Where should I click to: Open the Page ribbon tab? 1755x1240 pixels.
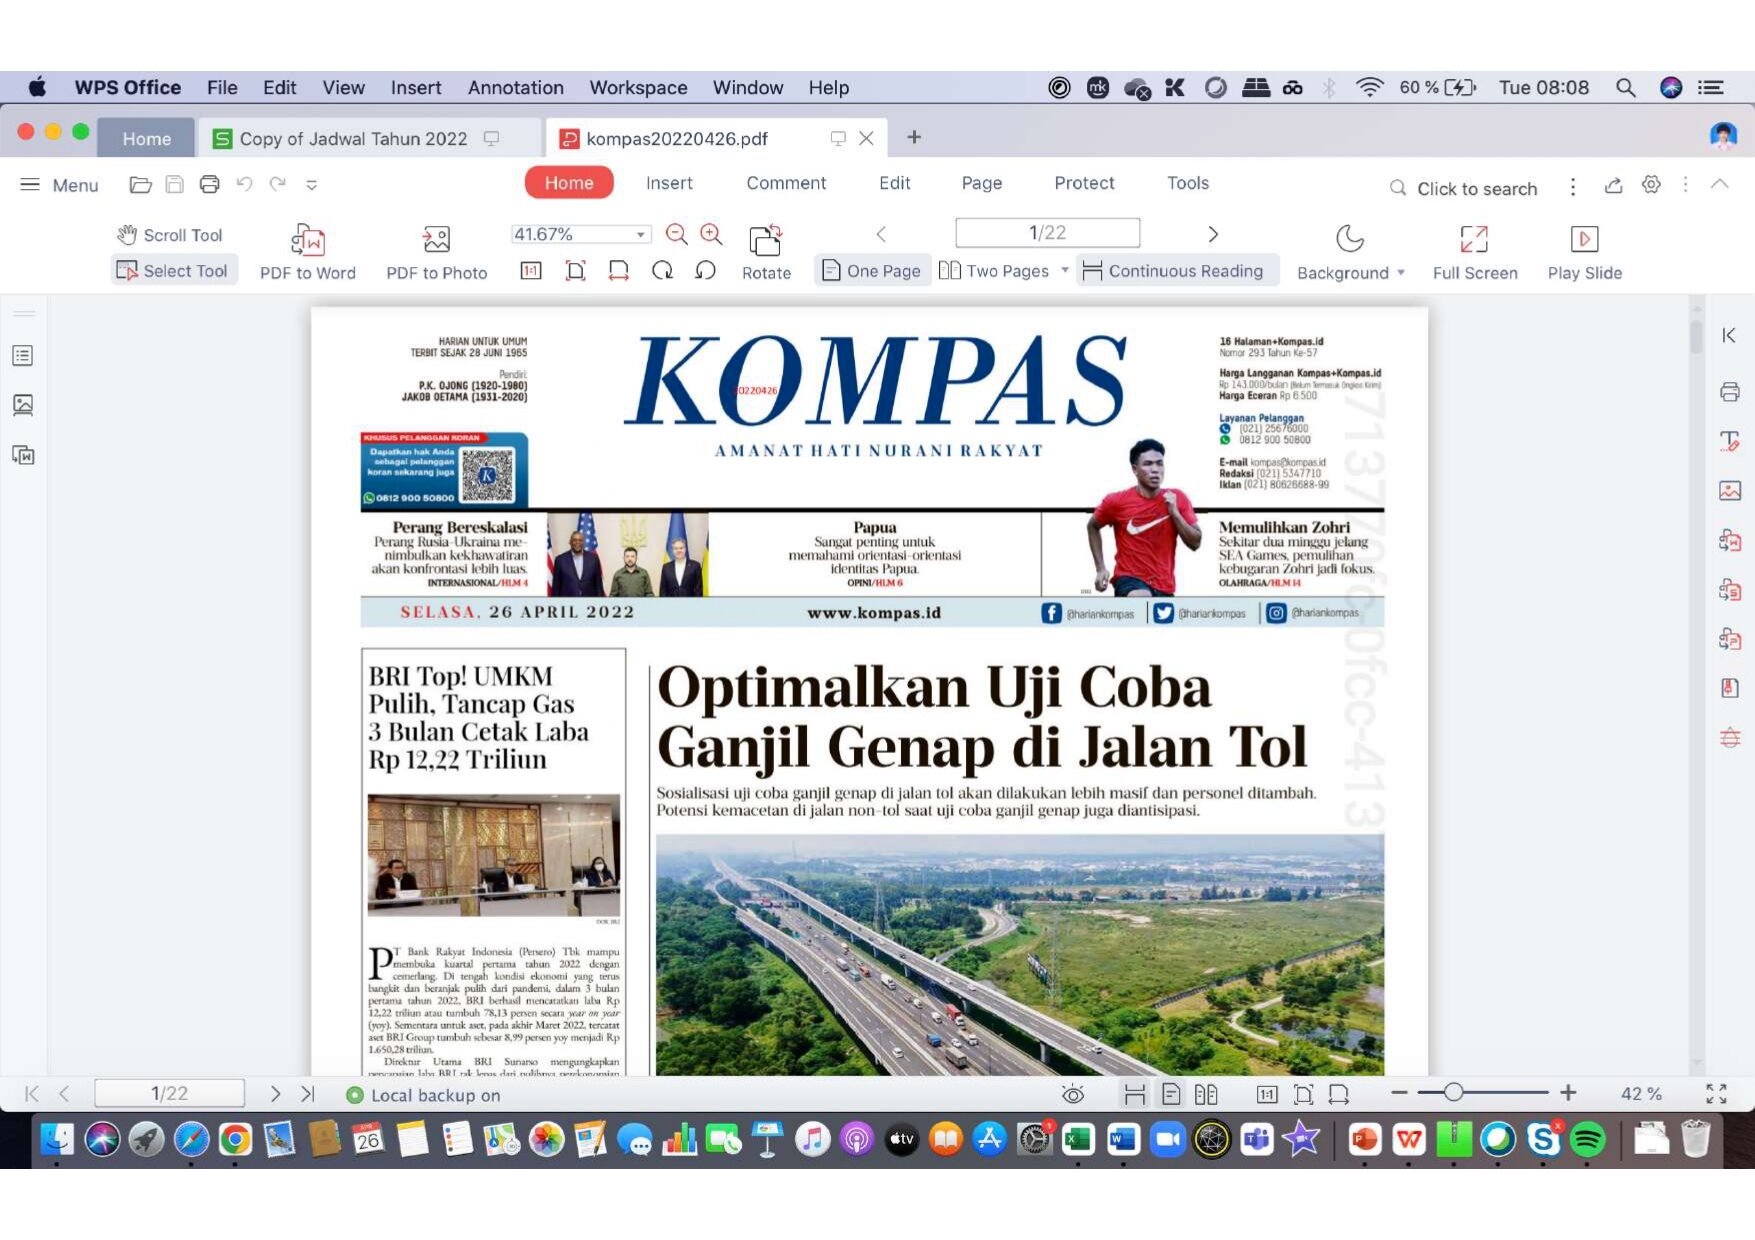(982, 183)
